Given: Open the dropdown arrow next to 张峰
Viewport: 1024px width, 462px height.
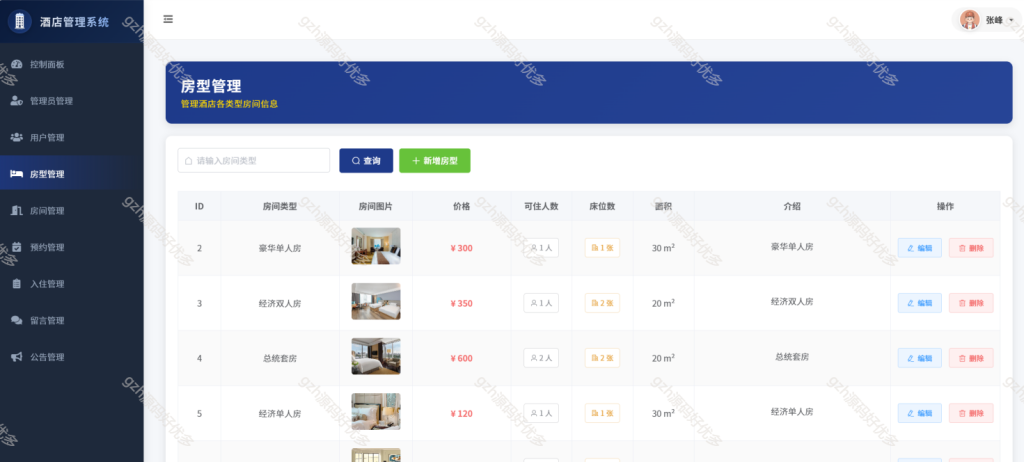Looking at the screenshot, I should 1012,21.
